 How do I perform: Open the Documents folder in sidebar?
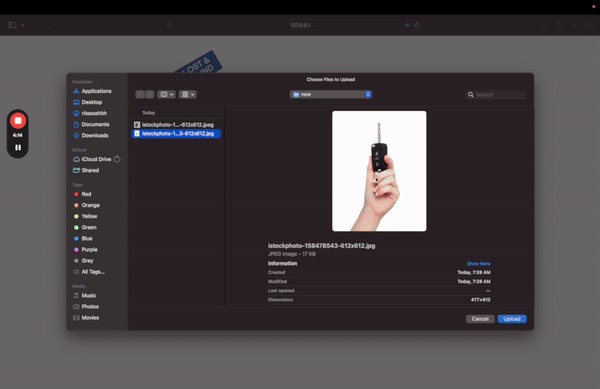[x=91, y=124]
